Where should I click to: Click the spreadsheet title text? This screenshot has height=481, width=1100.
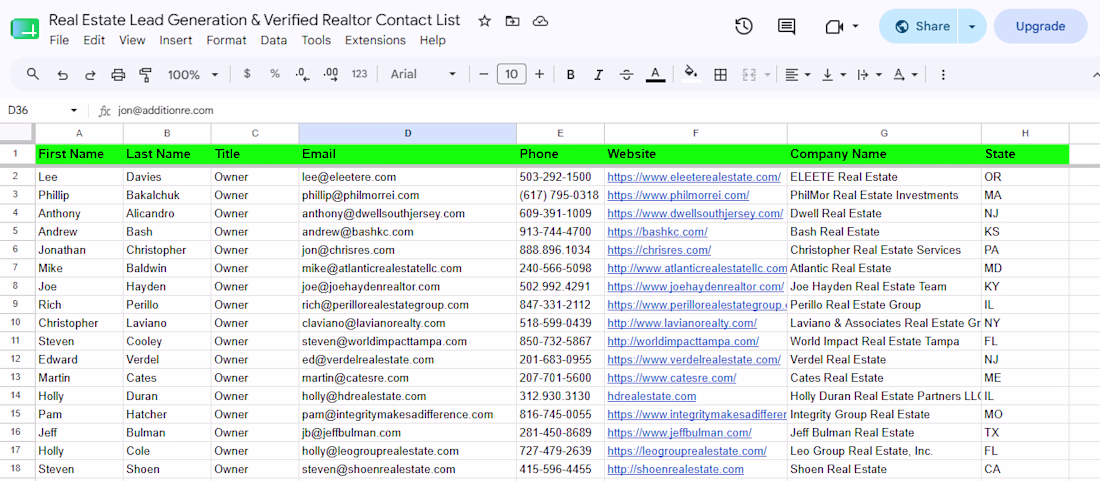(x=255, y=20)
